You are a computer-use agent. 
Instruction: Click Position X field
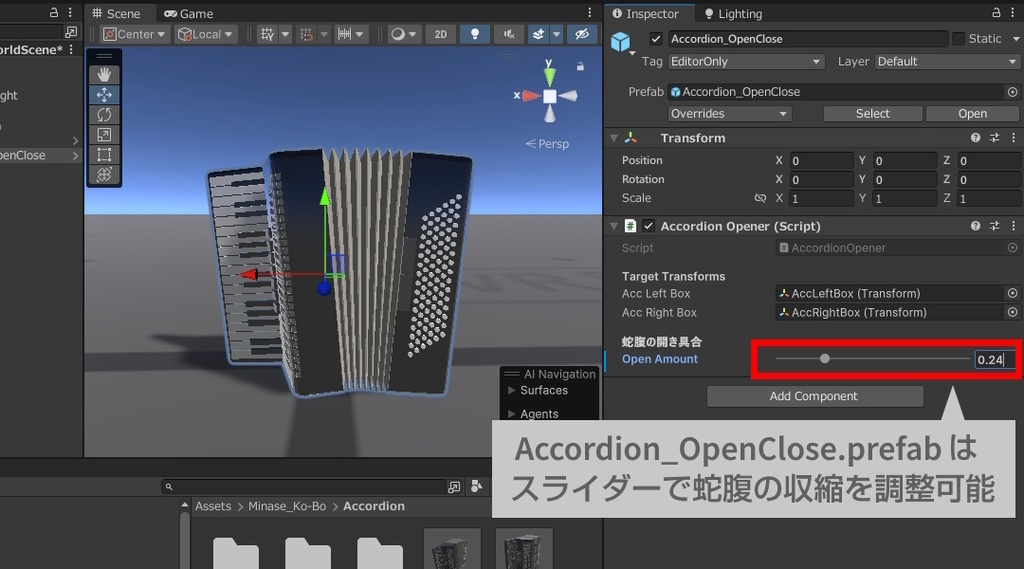point(821,161)
